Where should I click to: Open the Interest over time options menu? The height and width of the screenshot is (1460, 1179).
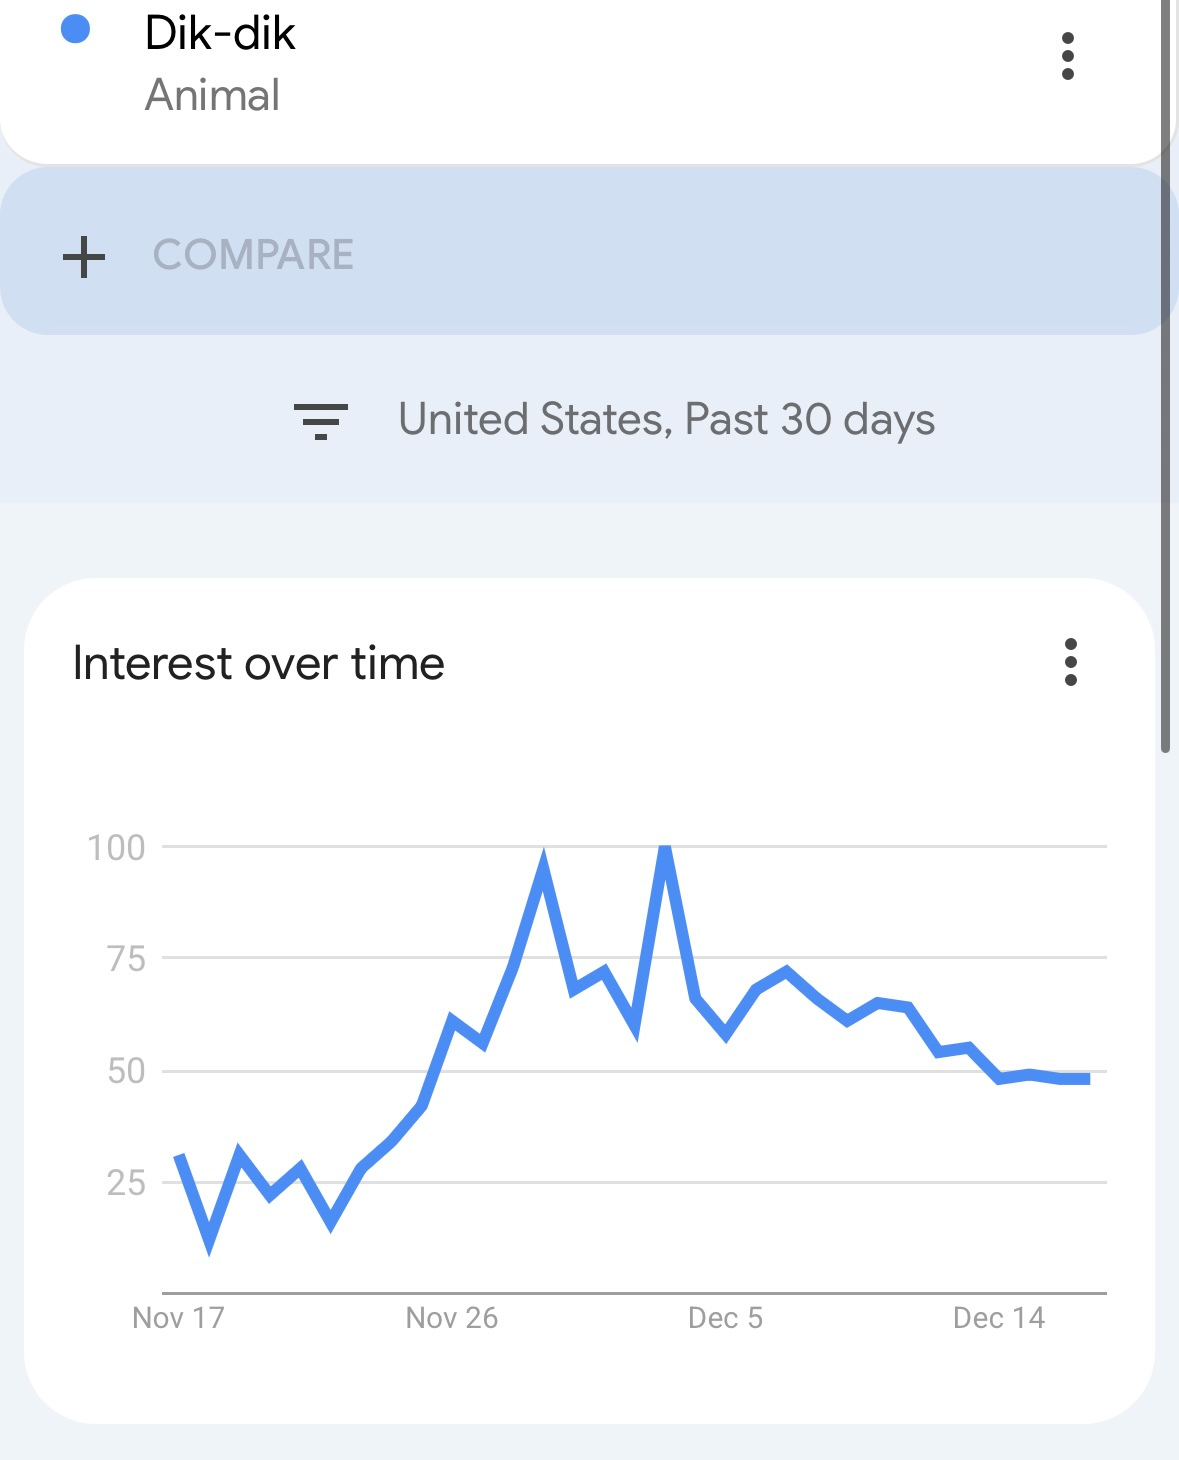(1070, 662)
